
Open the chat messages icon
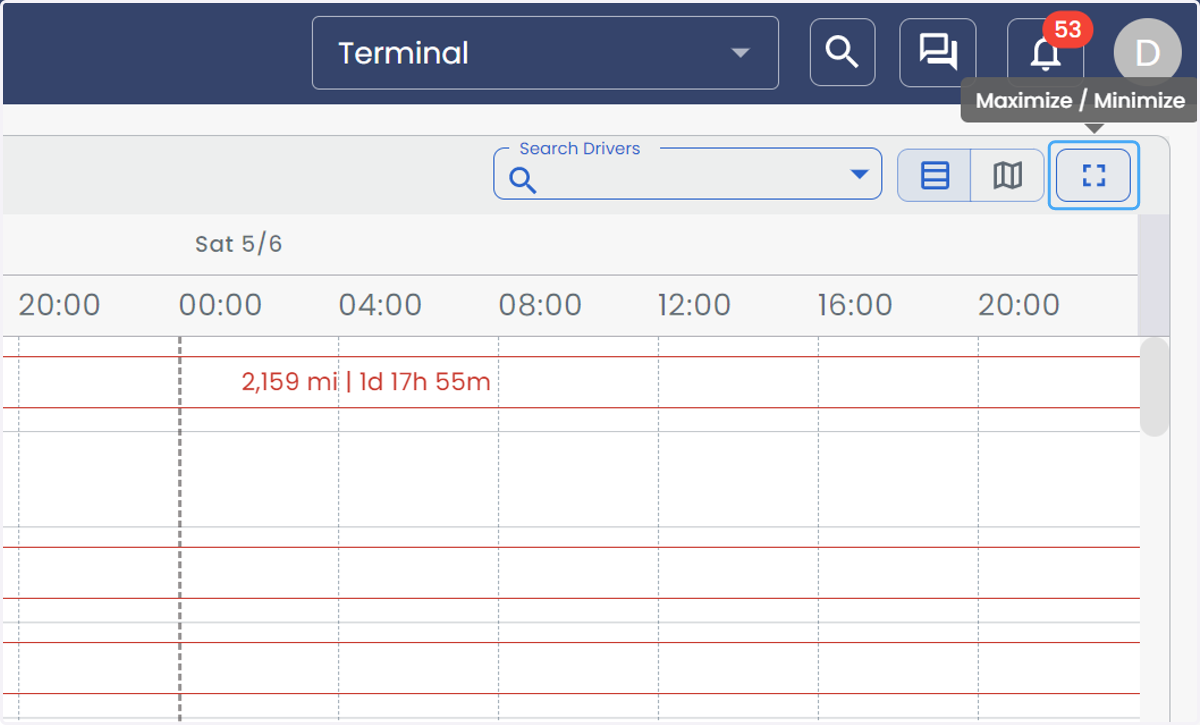pos(938,52)
